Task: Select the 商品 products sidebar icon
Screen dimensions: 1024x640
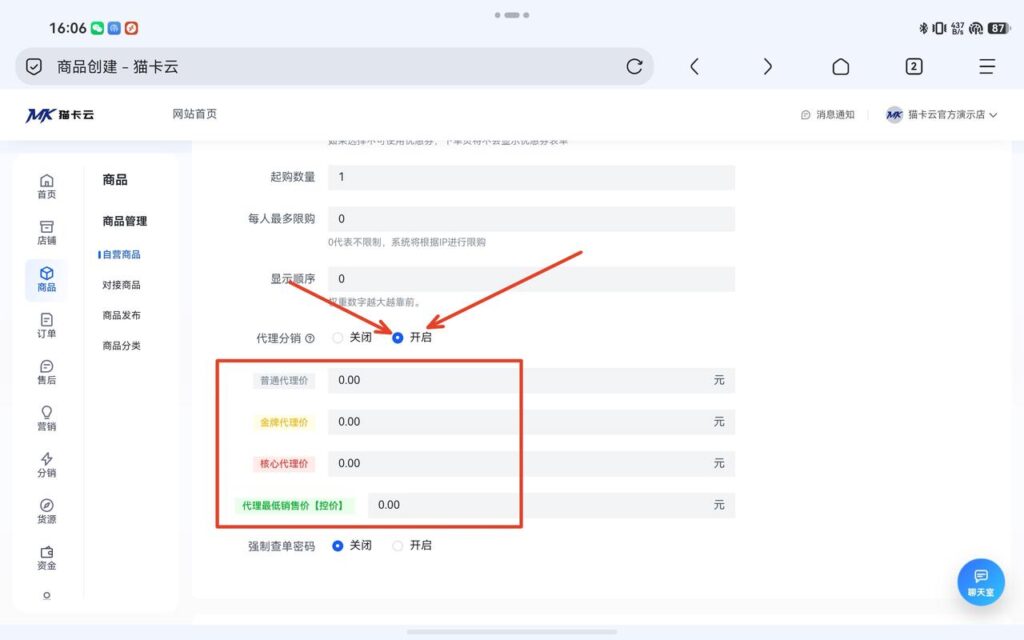Action: click(46, 280)
